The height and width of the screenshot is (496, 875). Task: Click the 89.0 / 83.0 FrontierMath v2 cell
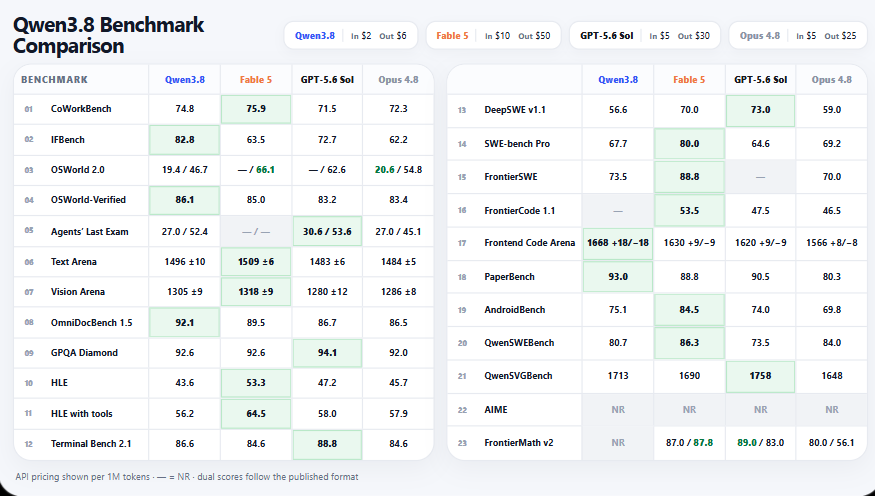pos(761,442)
